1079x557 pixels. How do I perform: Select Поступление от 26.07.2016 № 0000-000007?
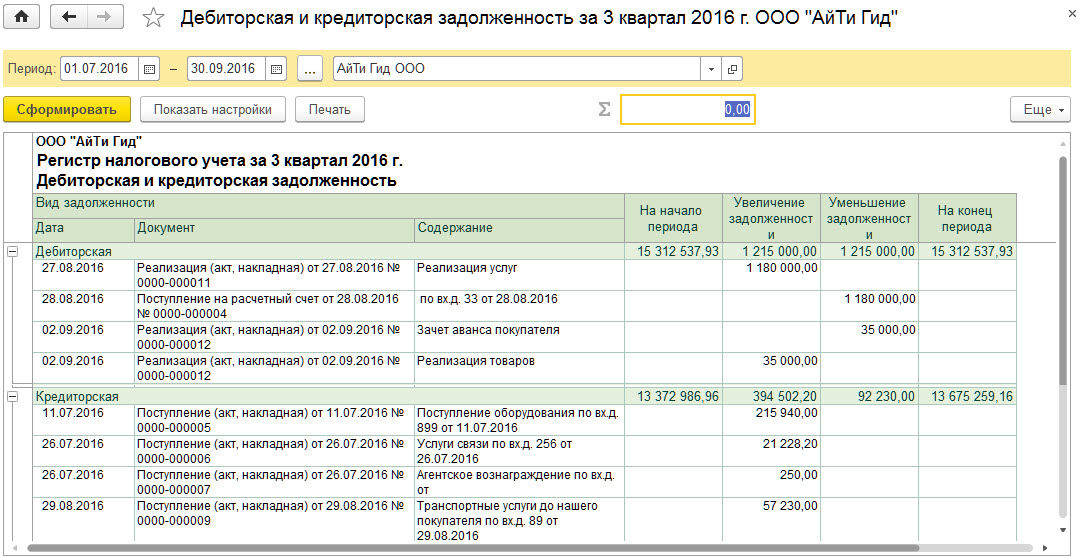275,482
